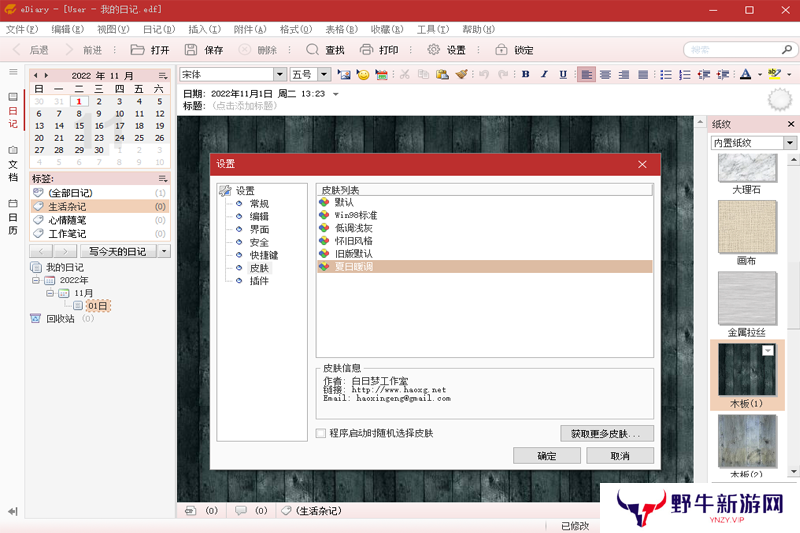Insert a numbered list
The height and width of the screenshot is (533, 800).
tap(685, 75)
